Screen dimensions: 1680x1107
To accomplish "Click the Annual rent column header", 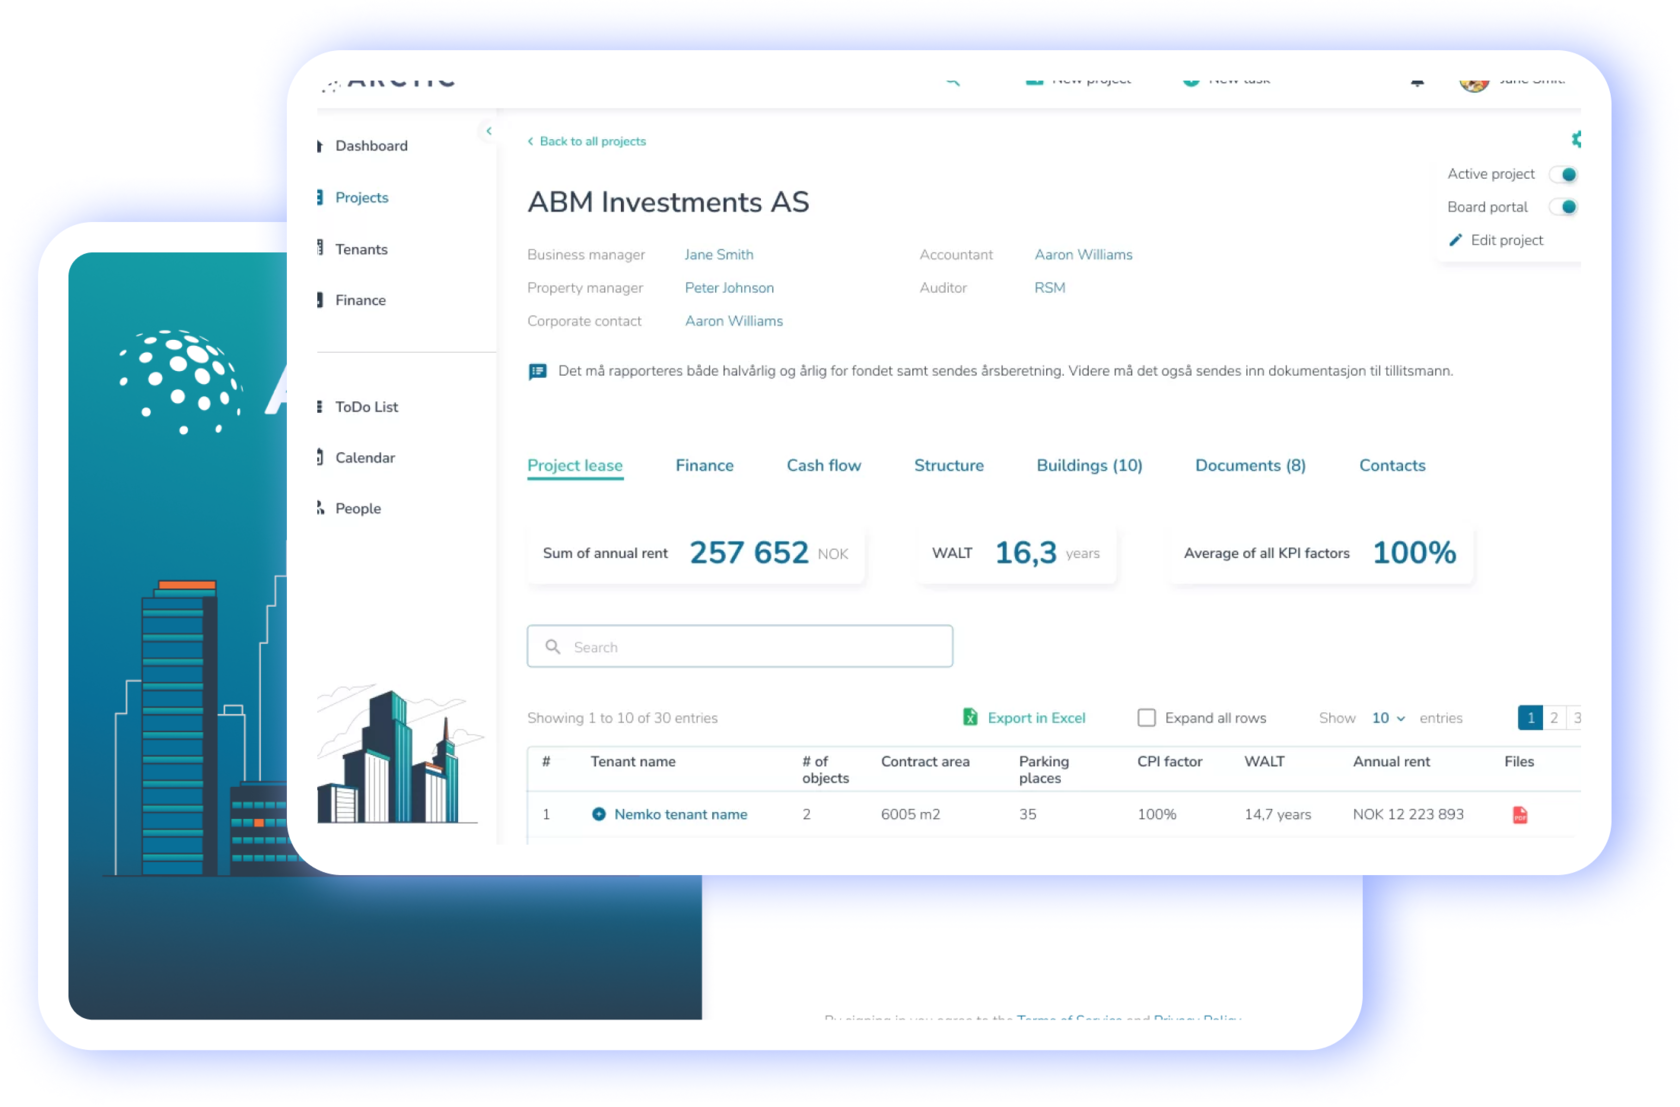I will [x=1391, y=762].
